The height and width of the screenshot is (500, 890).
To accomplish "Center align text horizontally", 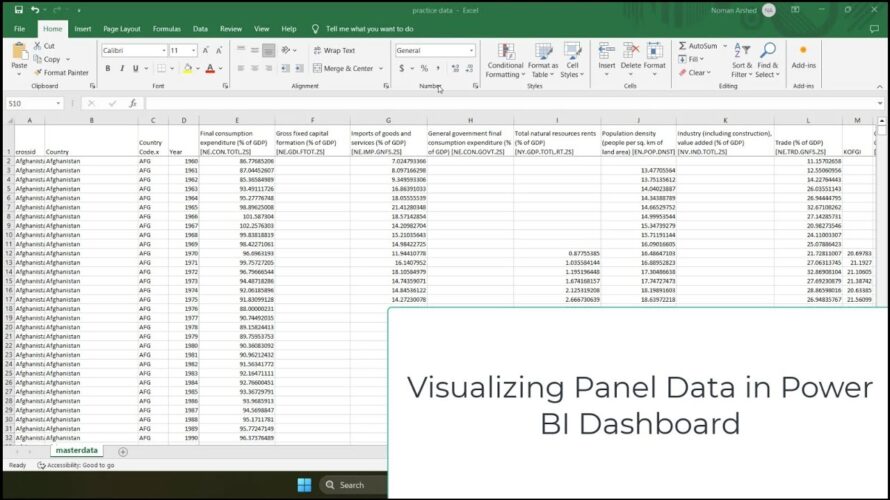I will [254, 68].
